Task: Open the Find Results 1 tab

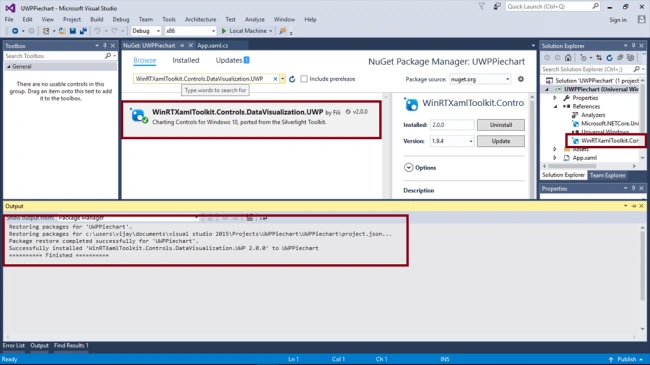Action: pyautogui.click(x=71, y=346)
